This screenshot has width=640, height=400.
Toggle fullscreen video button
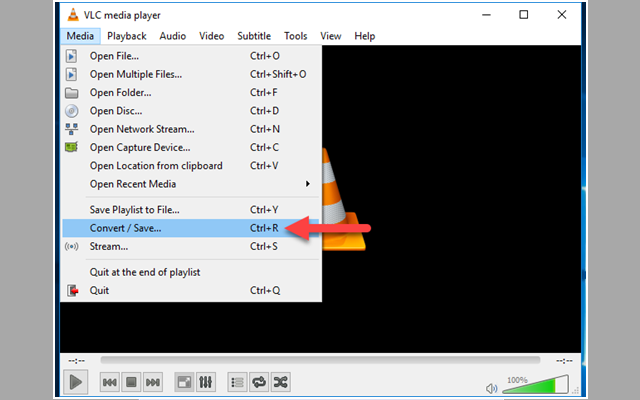click(x=184, y=382)
